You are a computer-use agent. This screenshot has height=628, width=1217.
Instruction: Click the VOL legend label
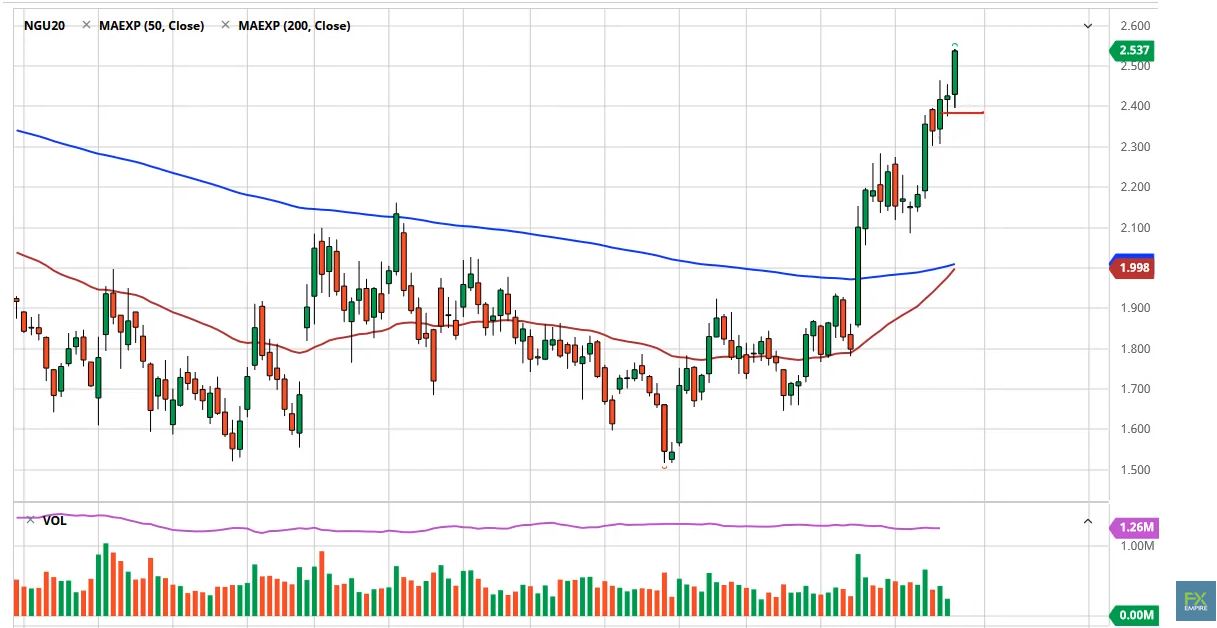55,521
